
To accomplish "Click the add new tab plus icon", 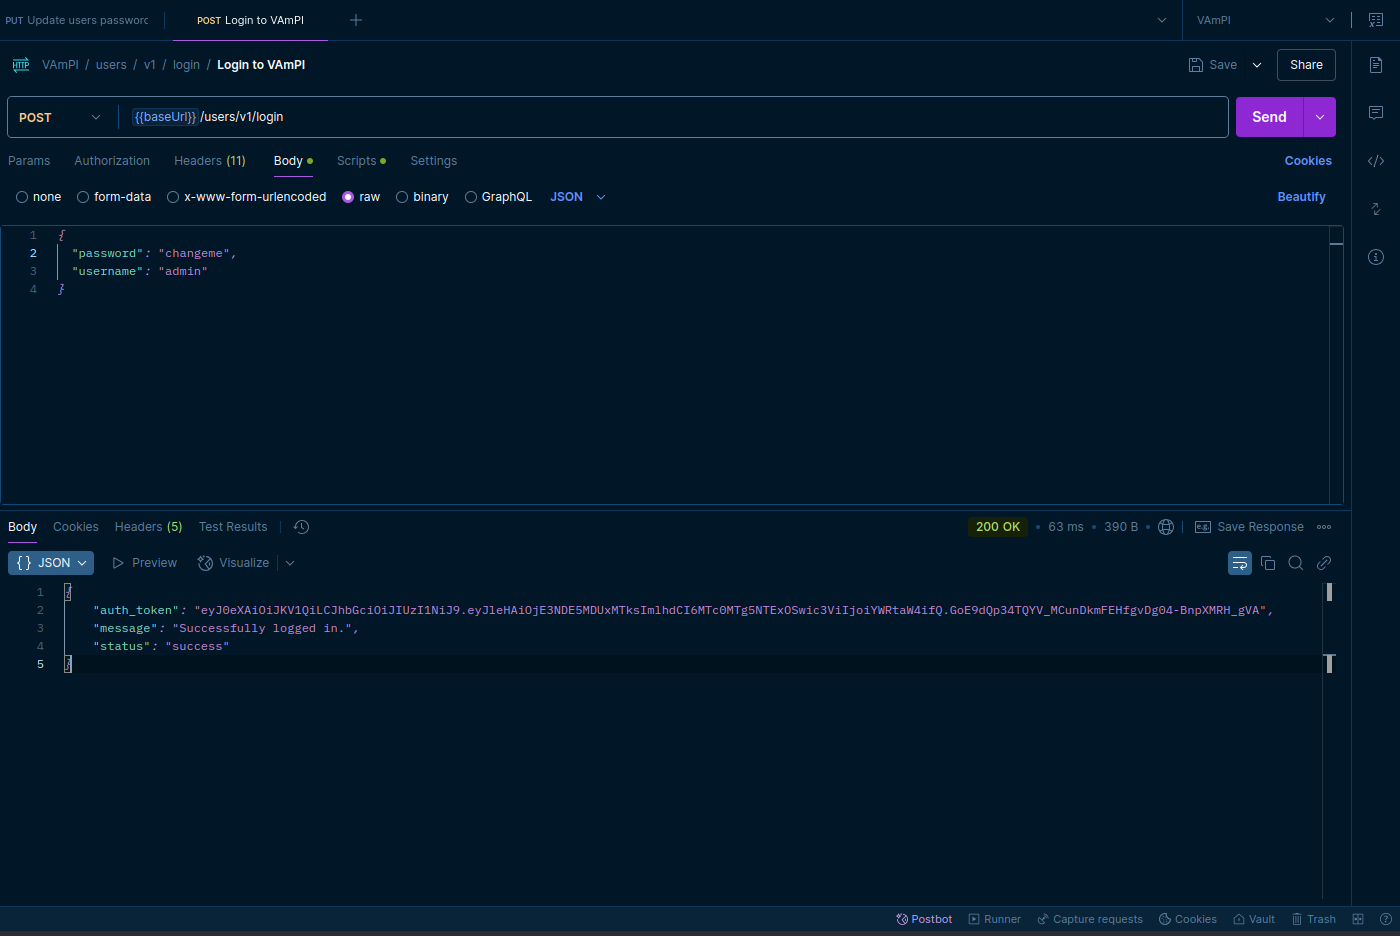I will pos(356,20).
